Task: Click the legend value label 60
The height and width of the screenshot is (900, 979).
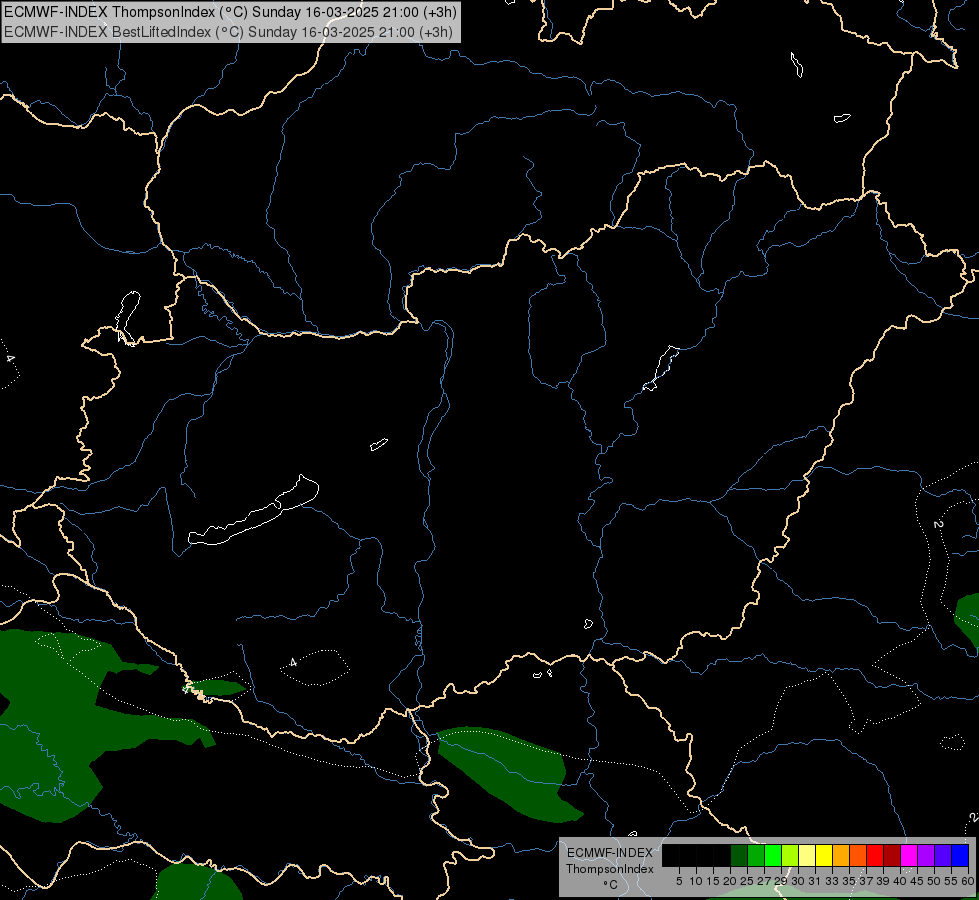Action: (968, 881)
